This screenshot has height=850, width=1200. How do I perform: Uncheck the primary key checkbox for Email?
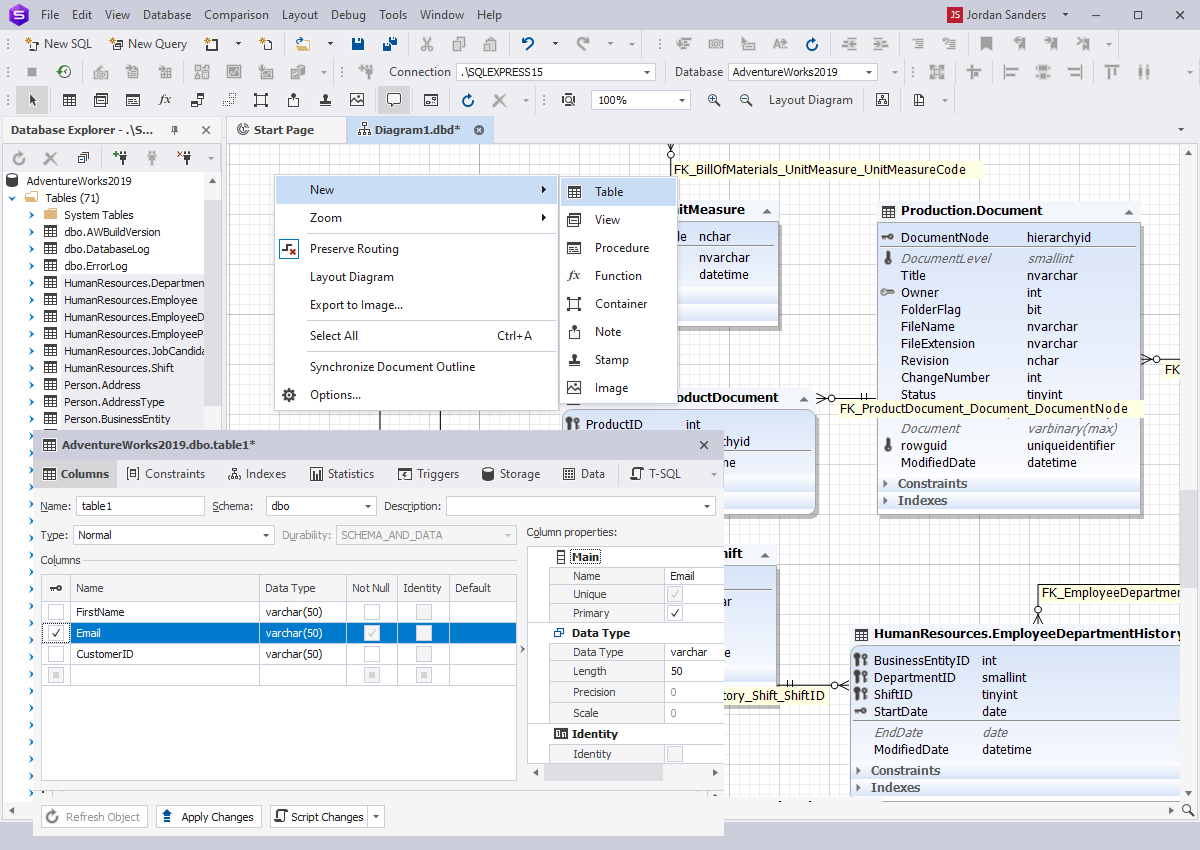(x=56, y=633)
